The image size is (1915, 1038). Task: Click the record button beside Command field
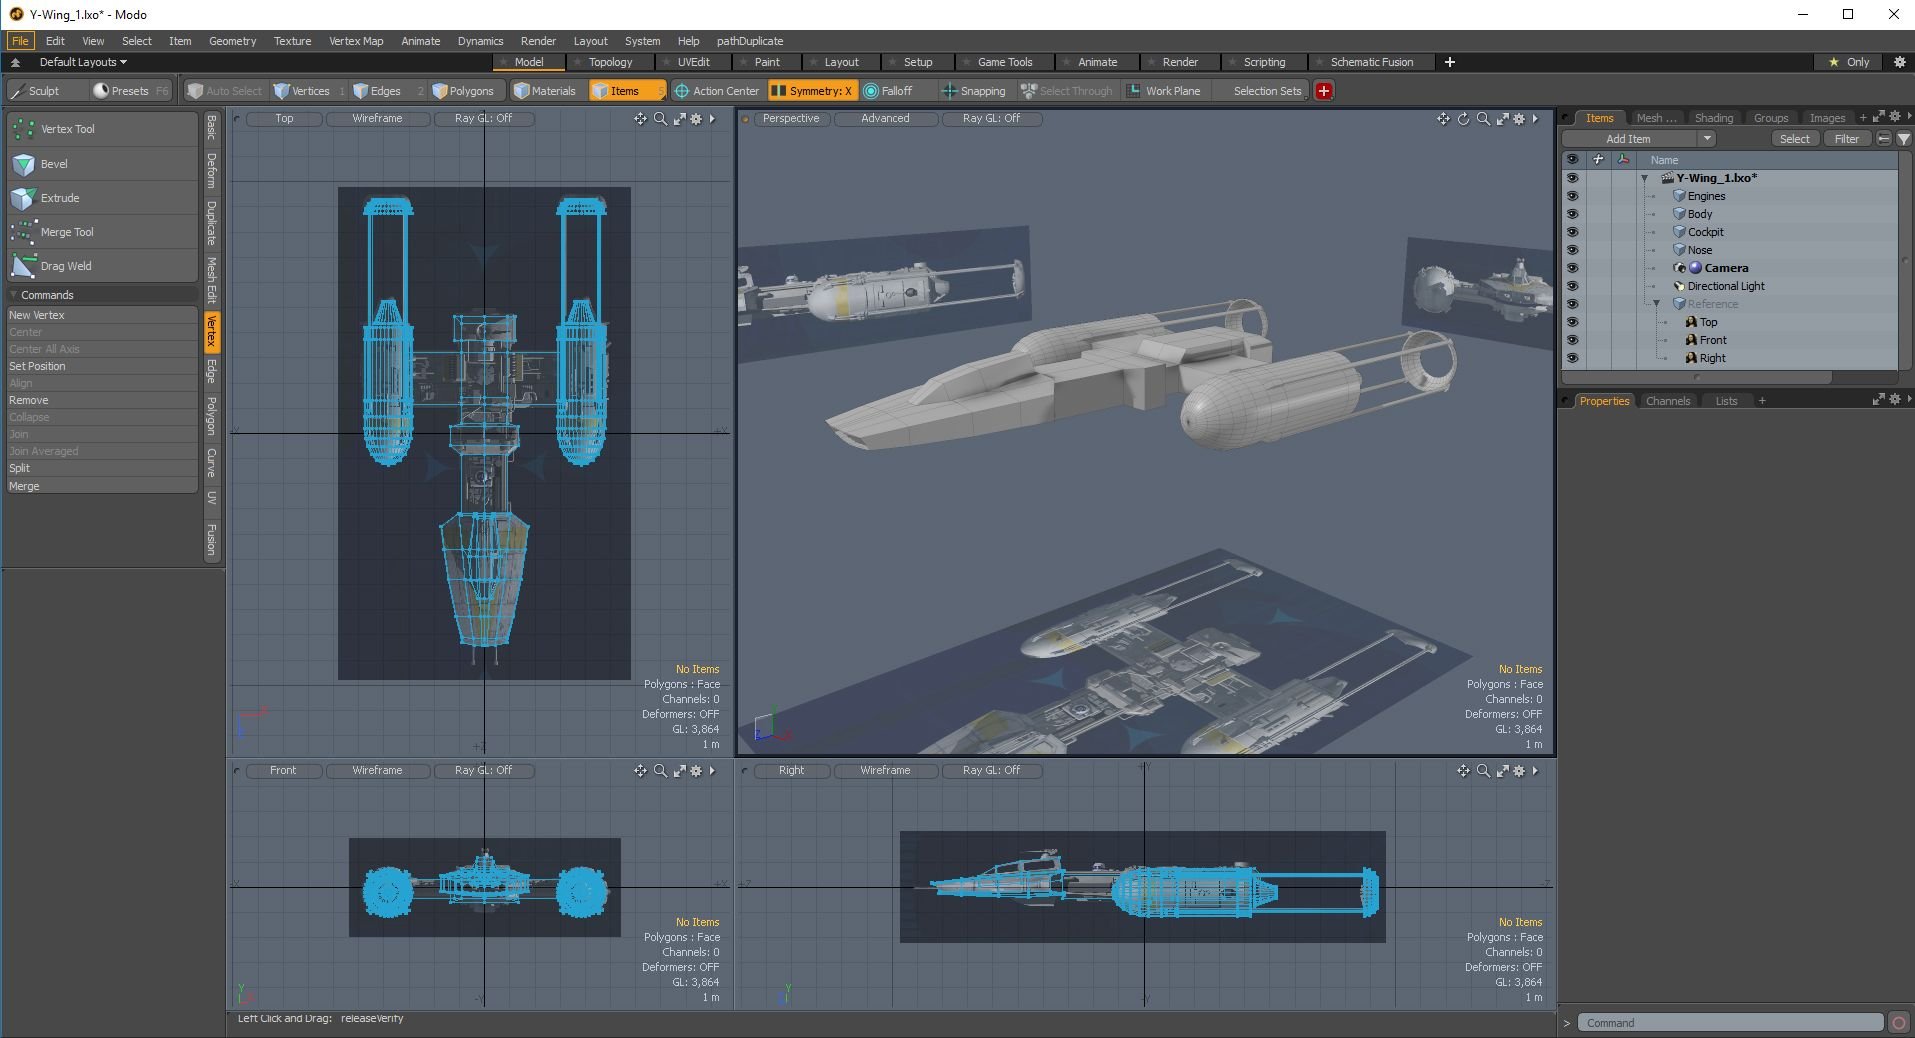point(1898,1023)
